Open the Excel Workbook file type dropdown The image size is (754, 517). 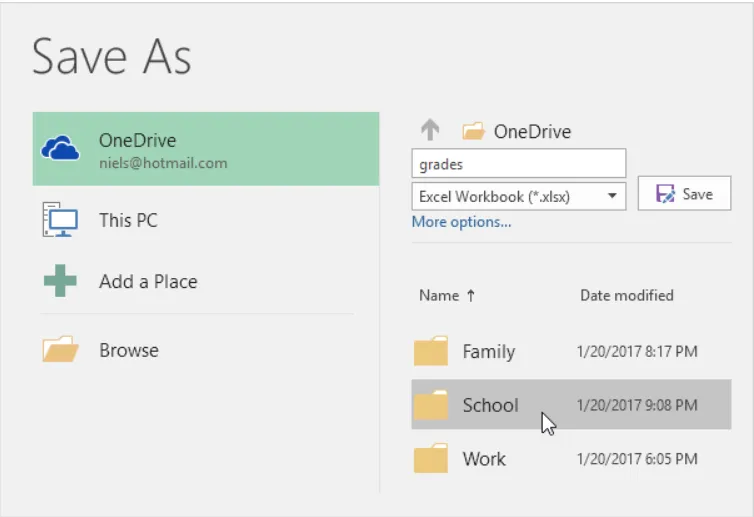click(611, 196)
